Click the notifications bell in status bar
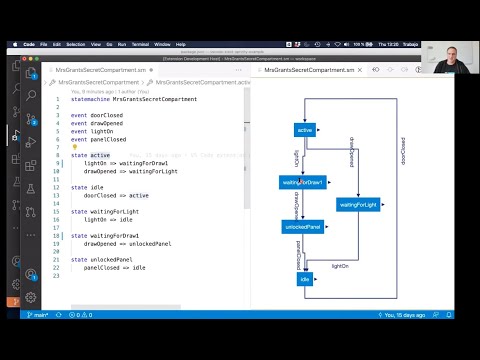The width and height of the screenshot is (480, 360). (449, 315)
